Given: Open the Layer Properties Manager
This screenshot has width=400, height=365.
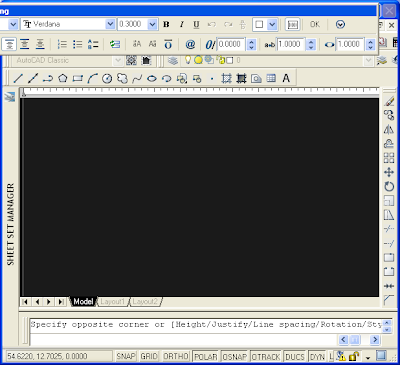Looking at the screenshot, I should point(173,60).
